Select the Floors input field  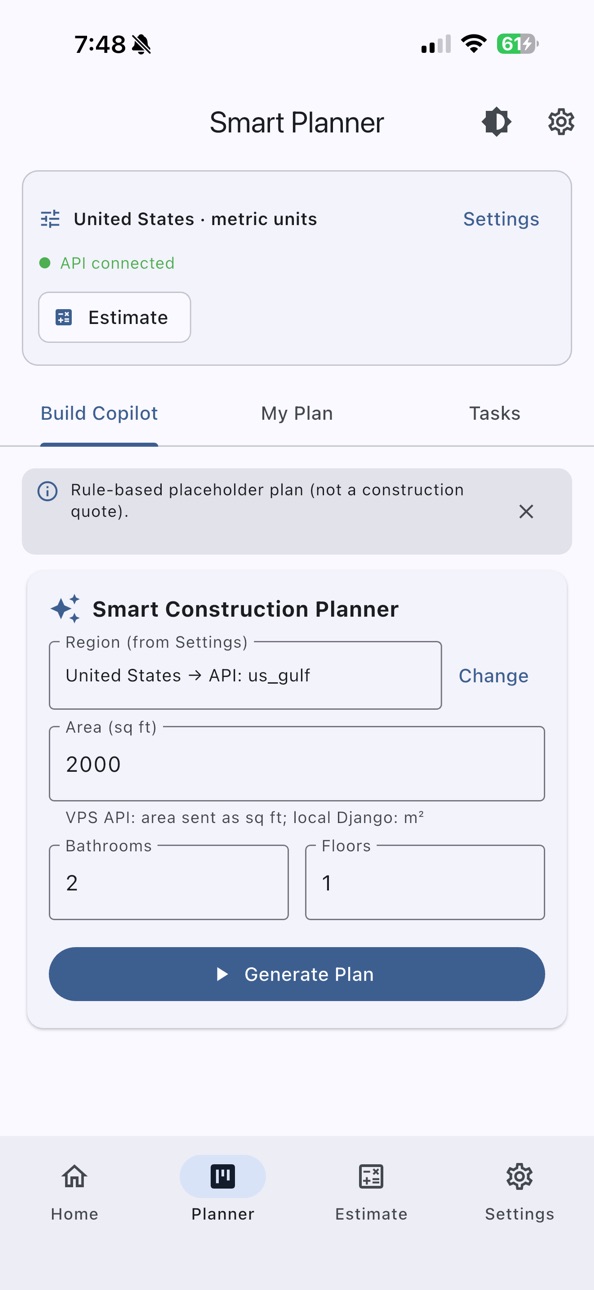click(x=425, y=882)
